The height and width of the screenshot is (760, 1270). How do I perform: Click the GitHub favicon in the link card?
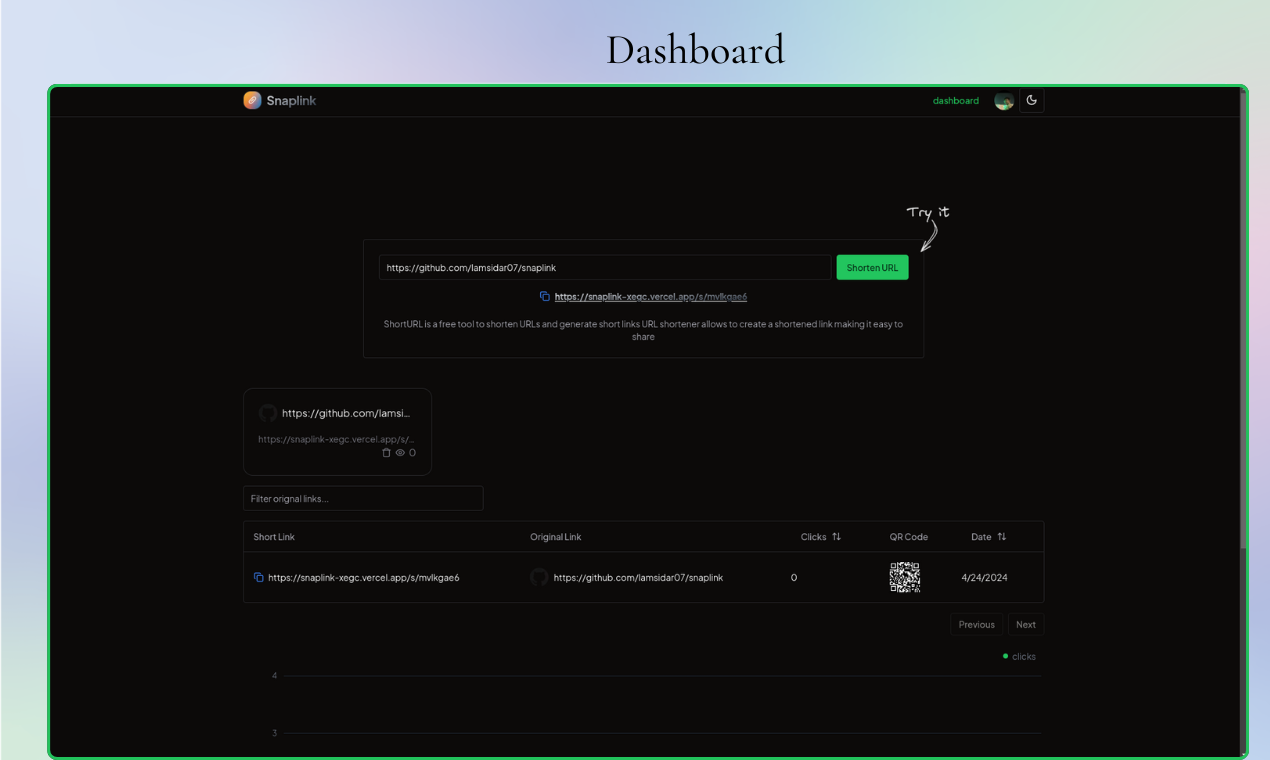click(267, 413)
